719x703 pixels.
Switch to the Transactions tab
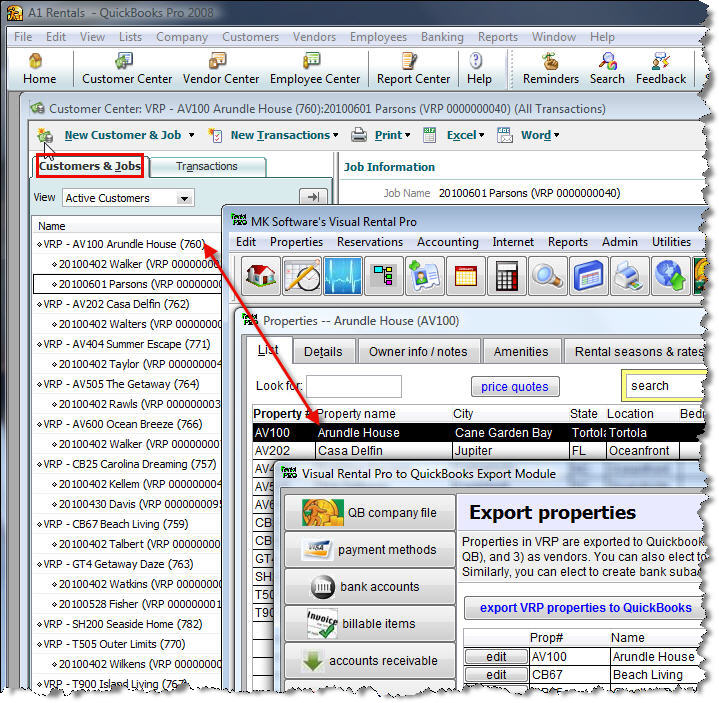tap(207, 166)
